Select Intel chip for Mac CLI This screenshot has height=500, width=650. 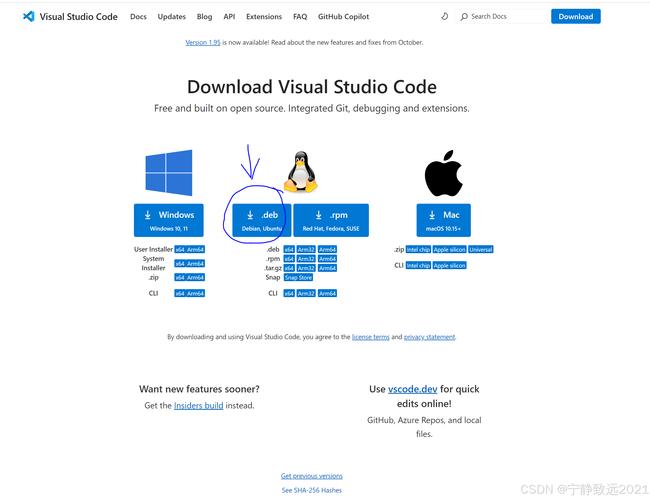click(x=418, y=265)
